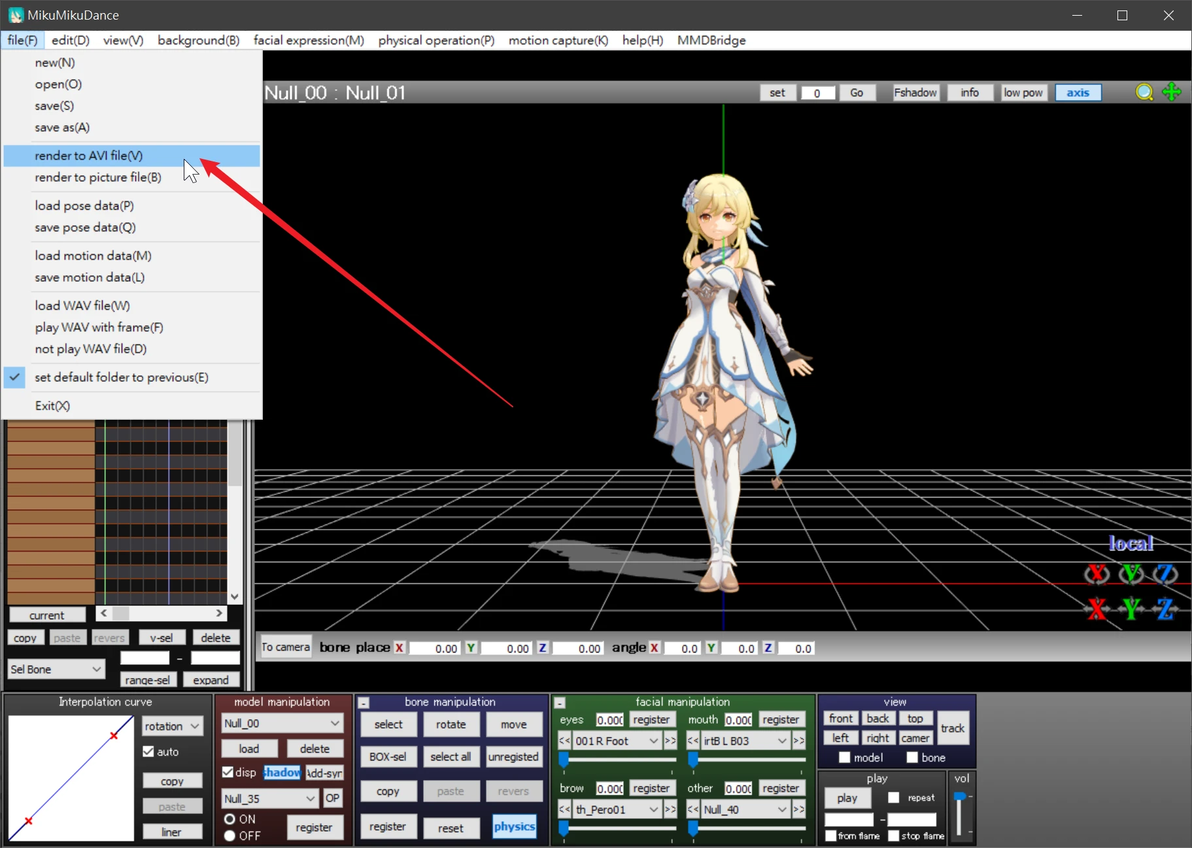
Task: Click next other morph arrow
Action: point(799,809)
